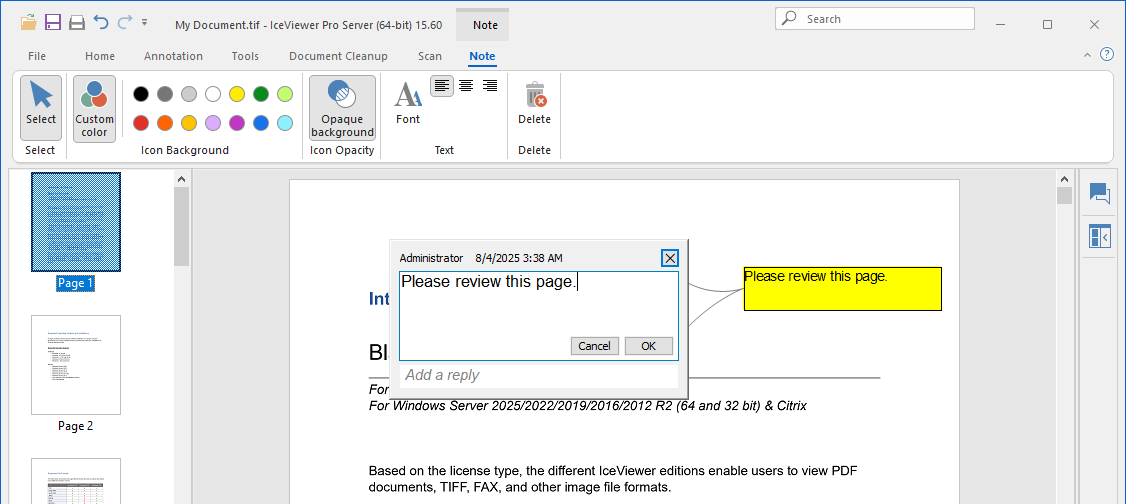This screenshot has width=1126, height=504.
Task: Switch to the Home ribbon tab
Action: click(x=100, y=56)
